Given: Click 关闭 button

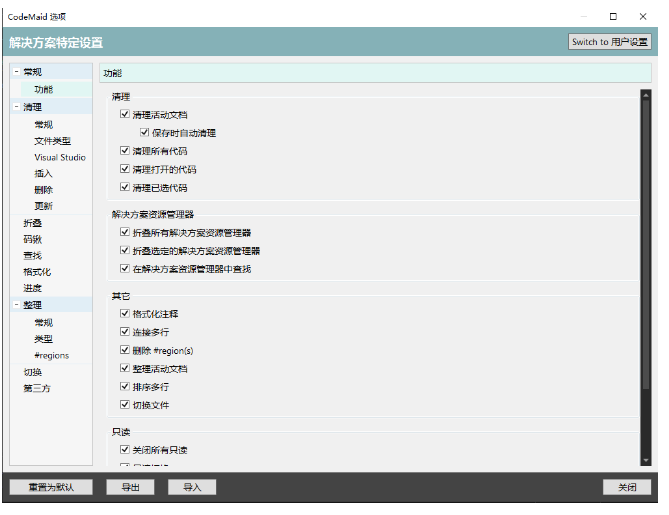Looking at the screenshot, I should pos(627,487).
